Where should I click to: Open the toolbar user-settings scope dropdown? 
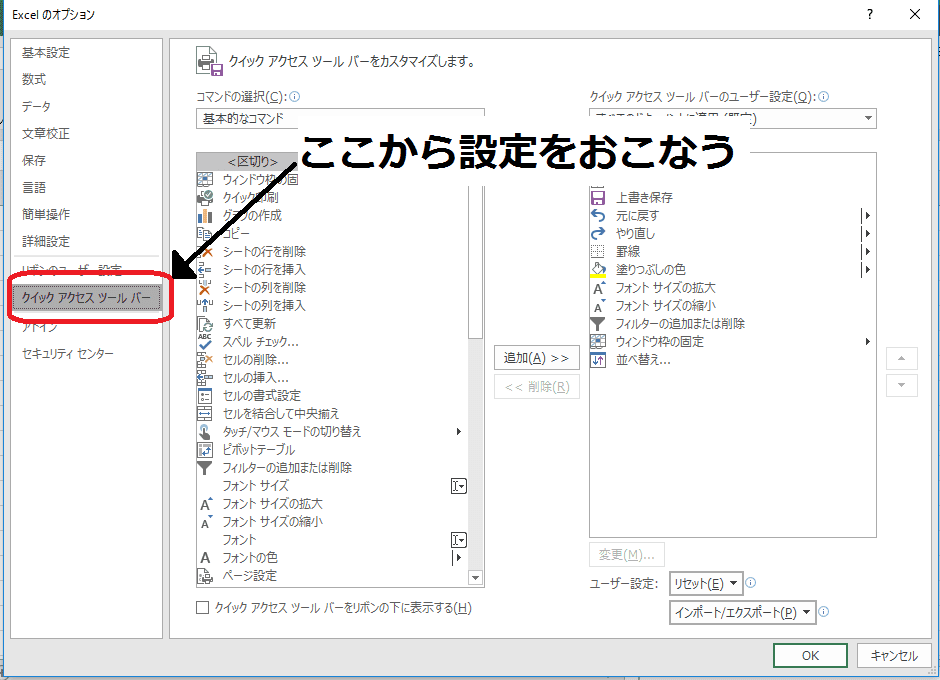pos(733,119)
